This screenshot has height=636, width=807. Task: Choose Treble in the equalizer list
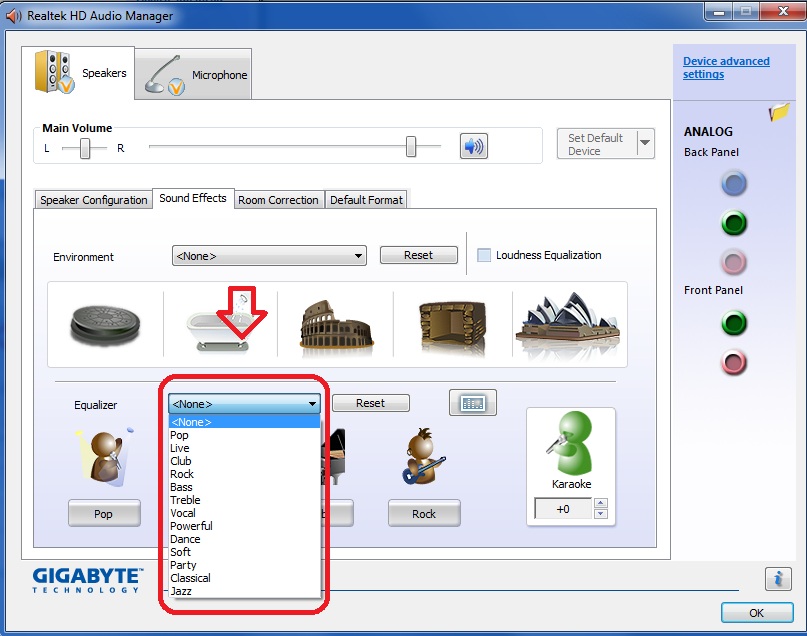(244, 500)
